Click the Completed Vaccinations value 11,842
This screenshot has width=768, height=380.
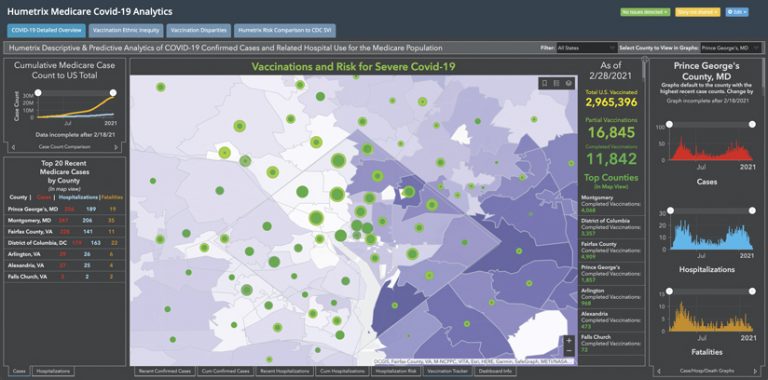(611, 159)
